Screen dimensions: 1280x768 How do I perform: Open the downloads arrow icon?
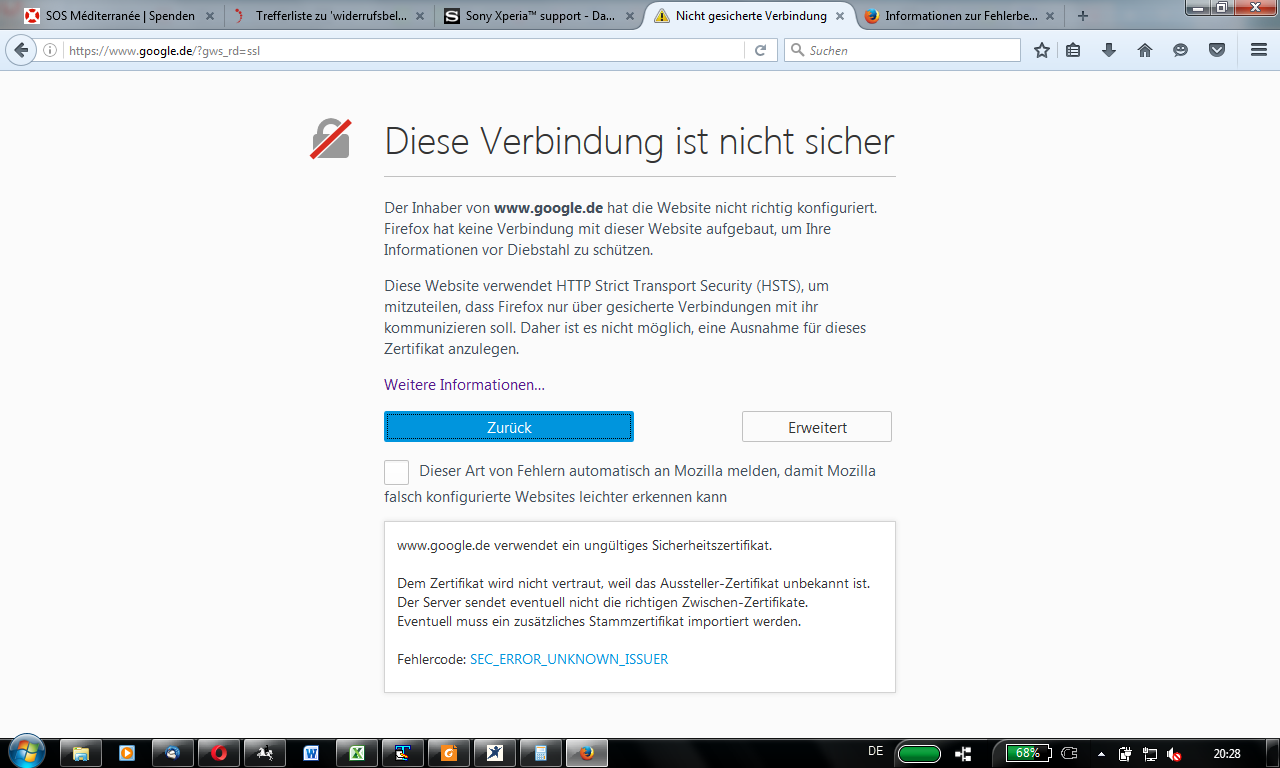click(x=1108, y=50)
